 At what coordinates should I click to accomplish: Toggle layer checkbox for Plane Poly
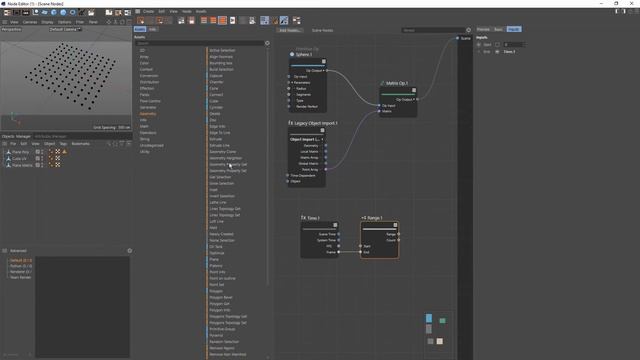(38, 152)
